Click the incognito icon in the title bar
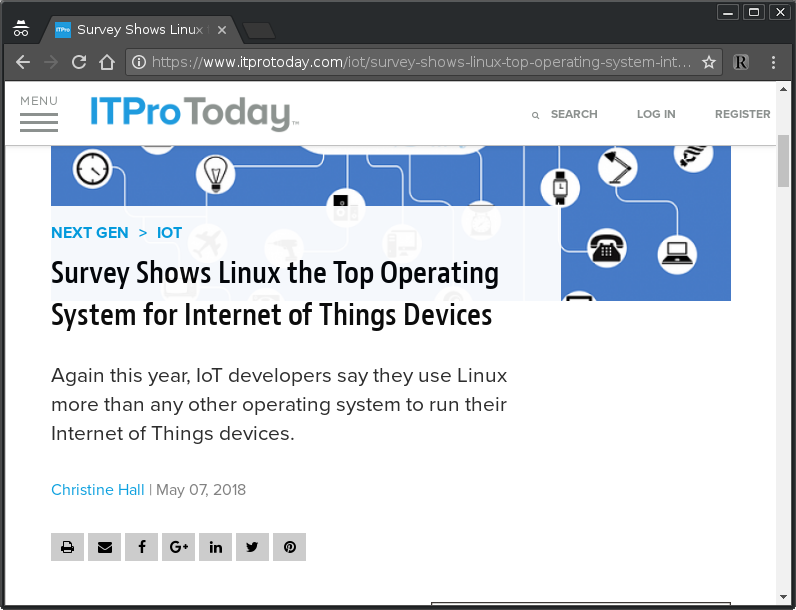The image size is (796, 610). 21,28
